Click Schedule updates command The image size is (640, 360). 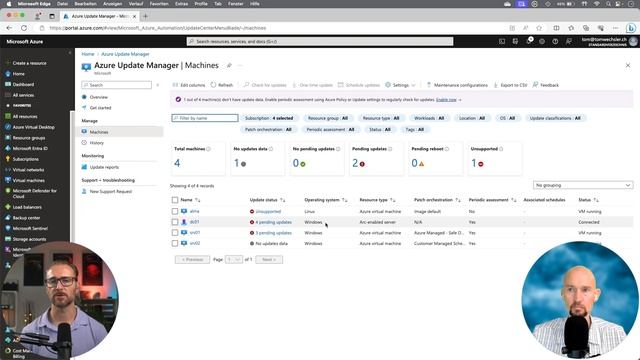pos(359,85)
